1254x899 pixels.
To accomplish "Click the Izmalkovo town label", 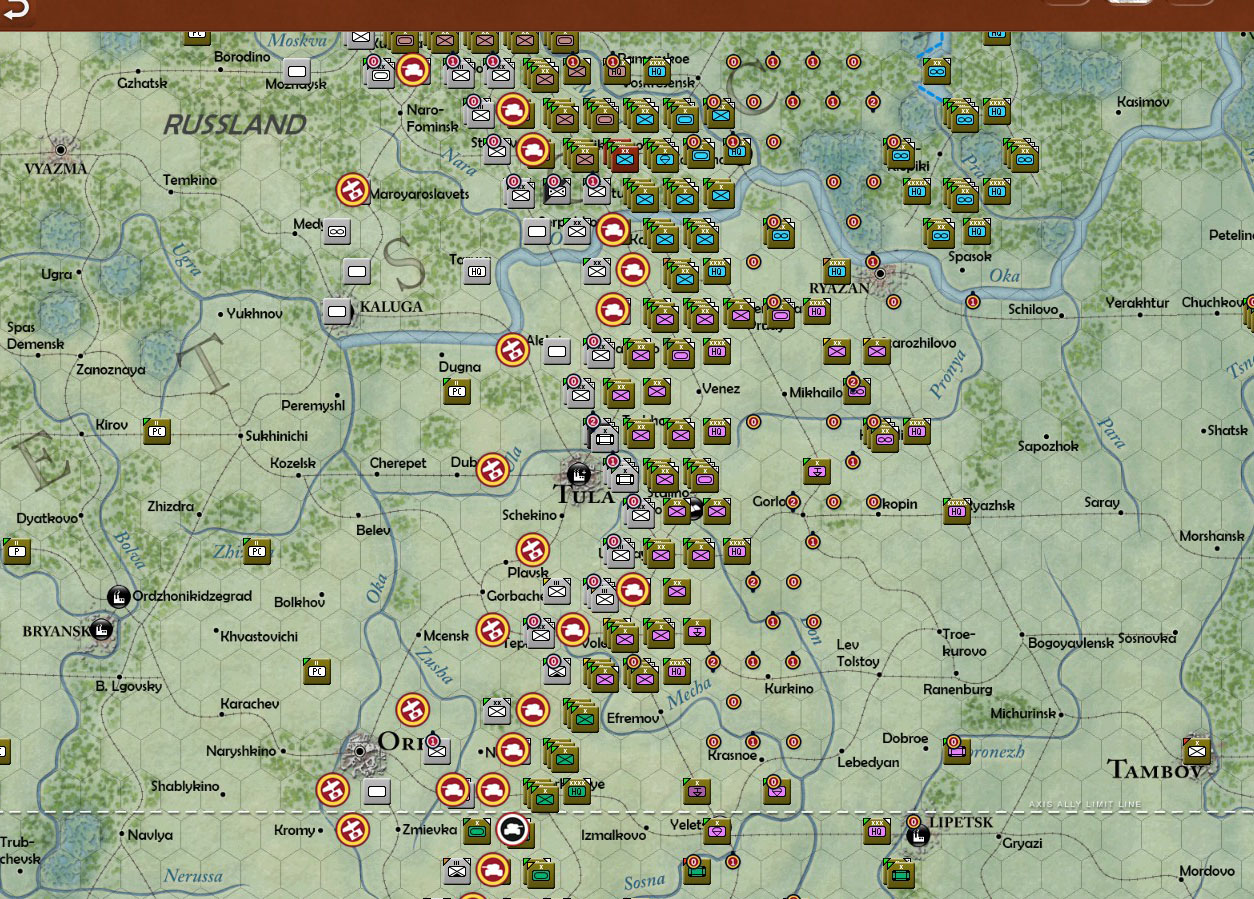I will point(615,834).
